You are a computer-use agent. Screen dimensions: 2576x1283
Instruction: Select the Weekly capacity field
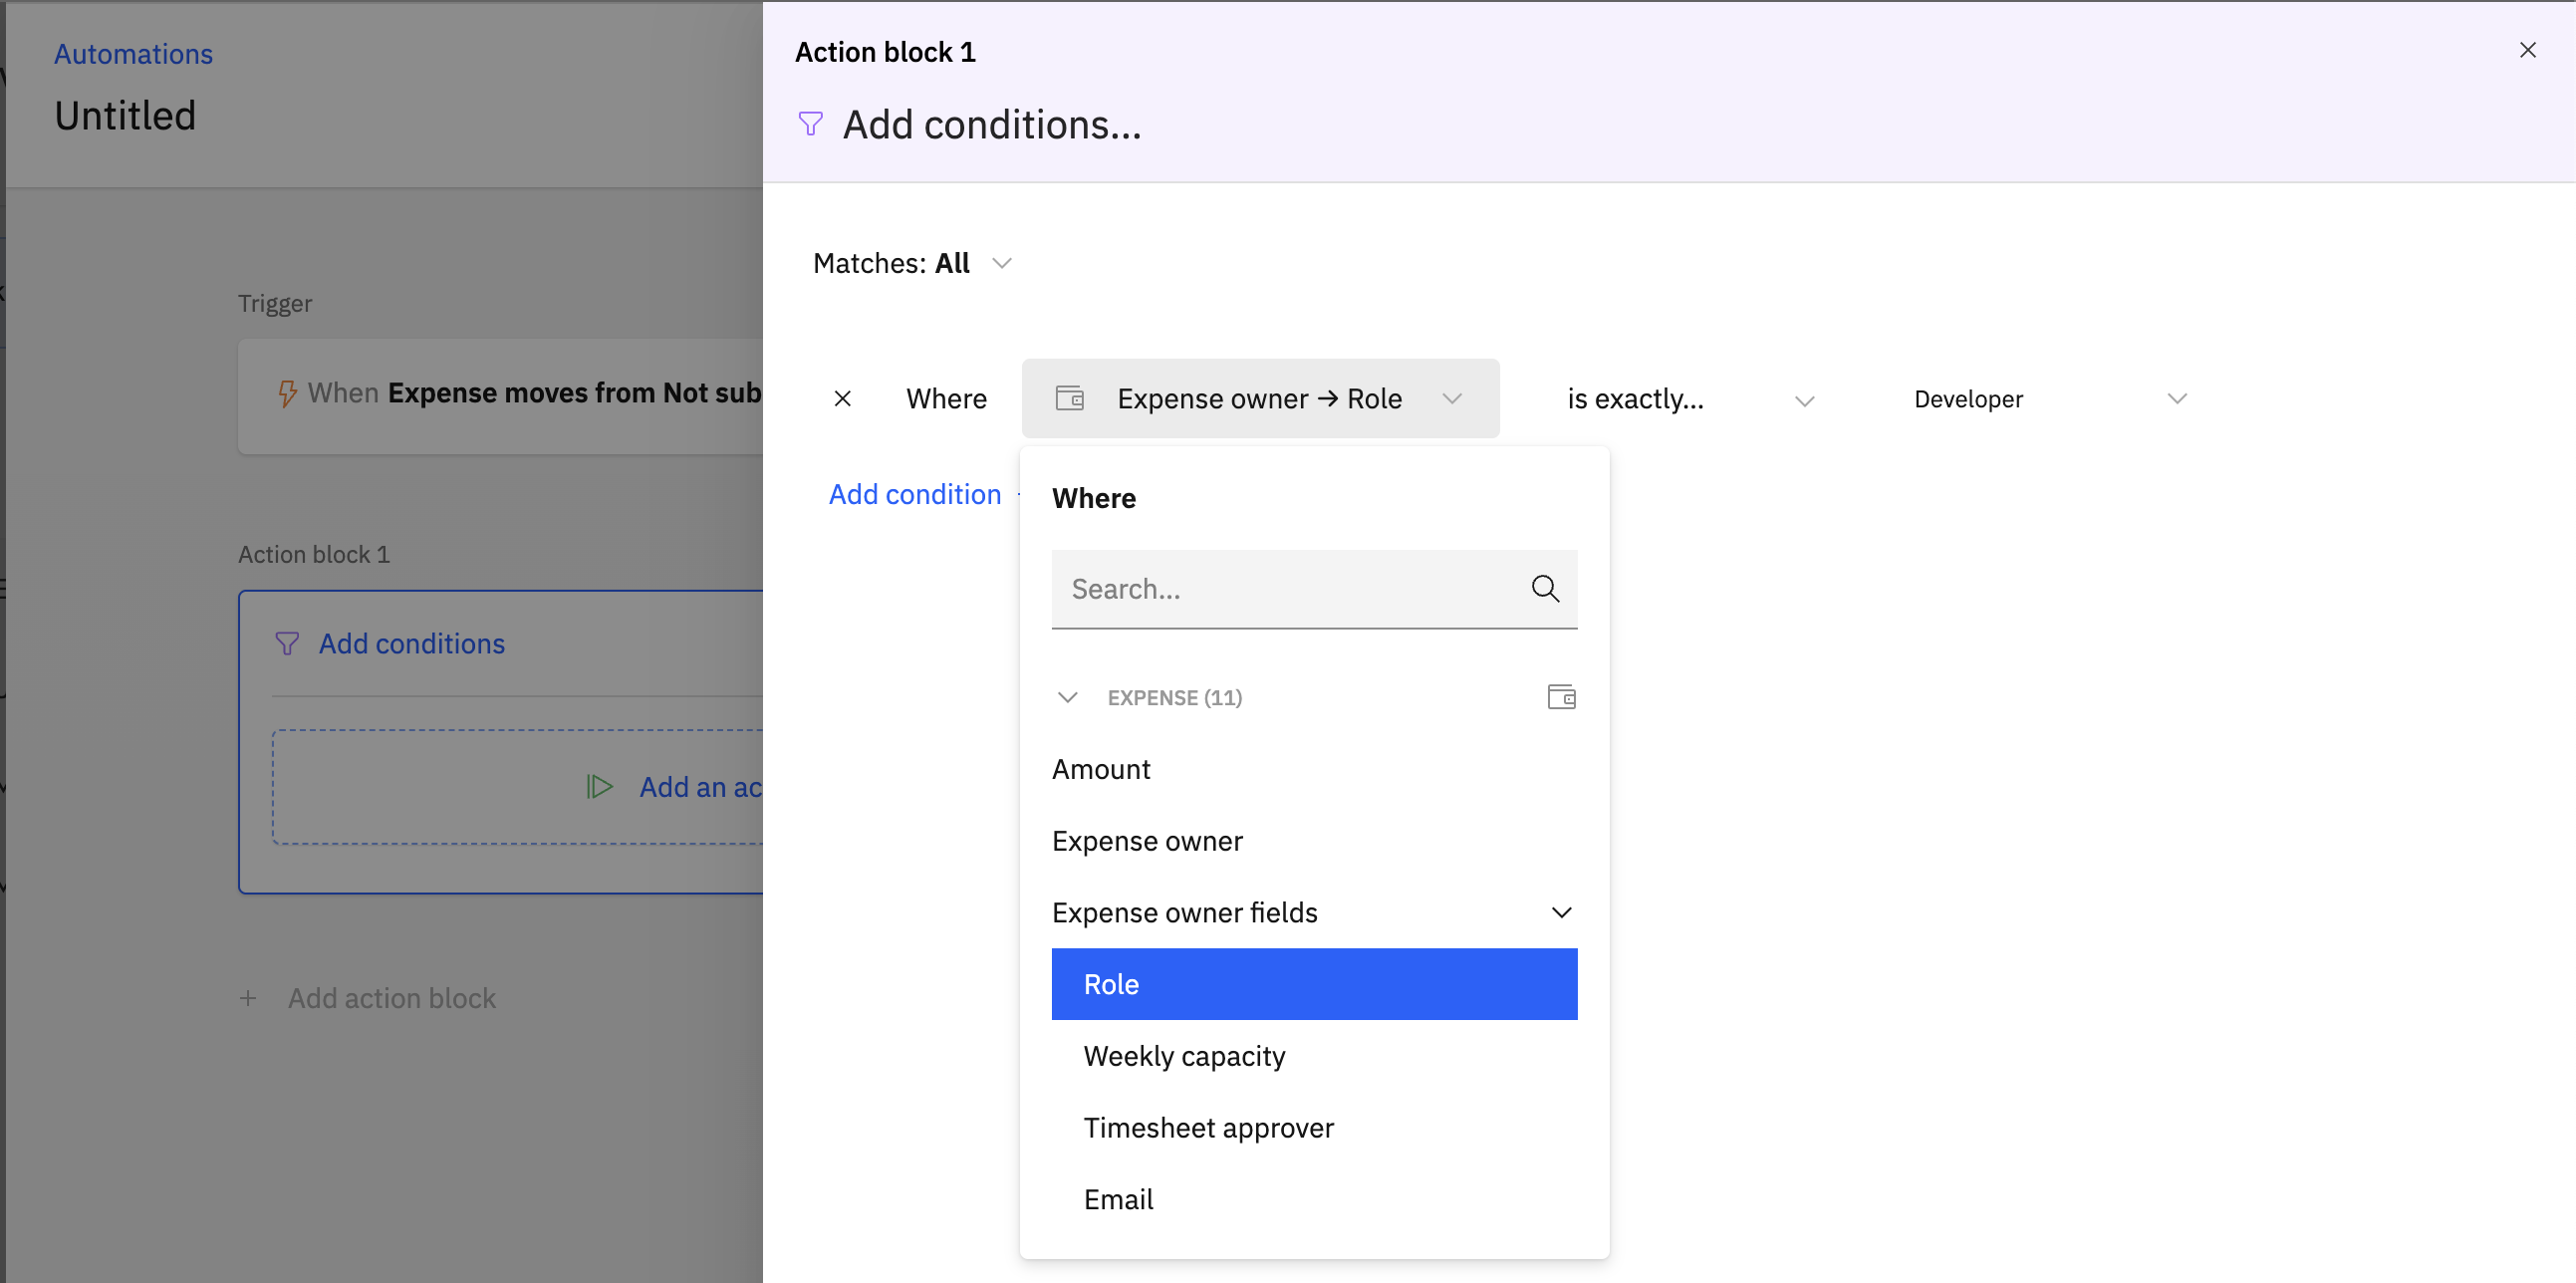coord(1184,1055)
